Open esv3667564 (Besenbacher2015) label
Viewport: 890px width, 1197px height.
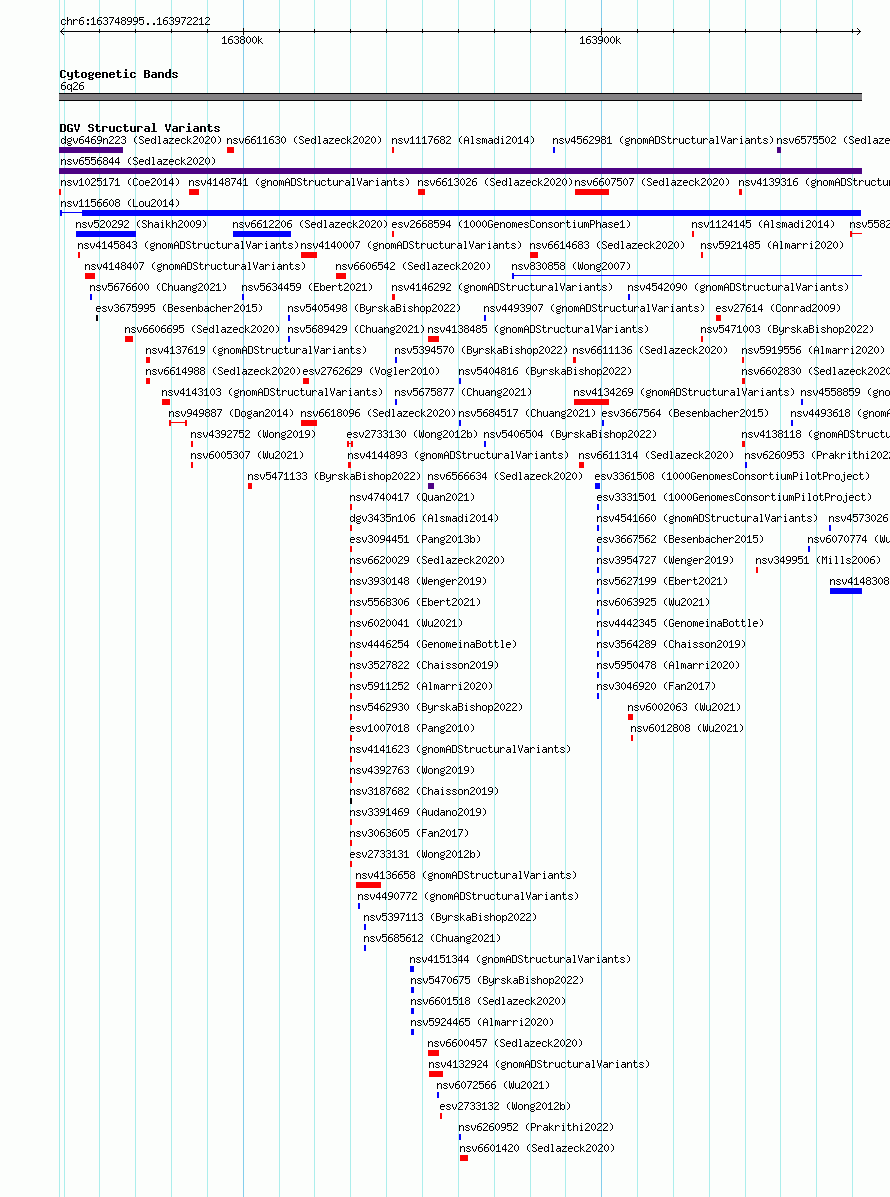pyautogui.click(x=685, y=413)
